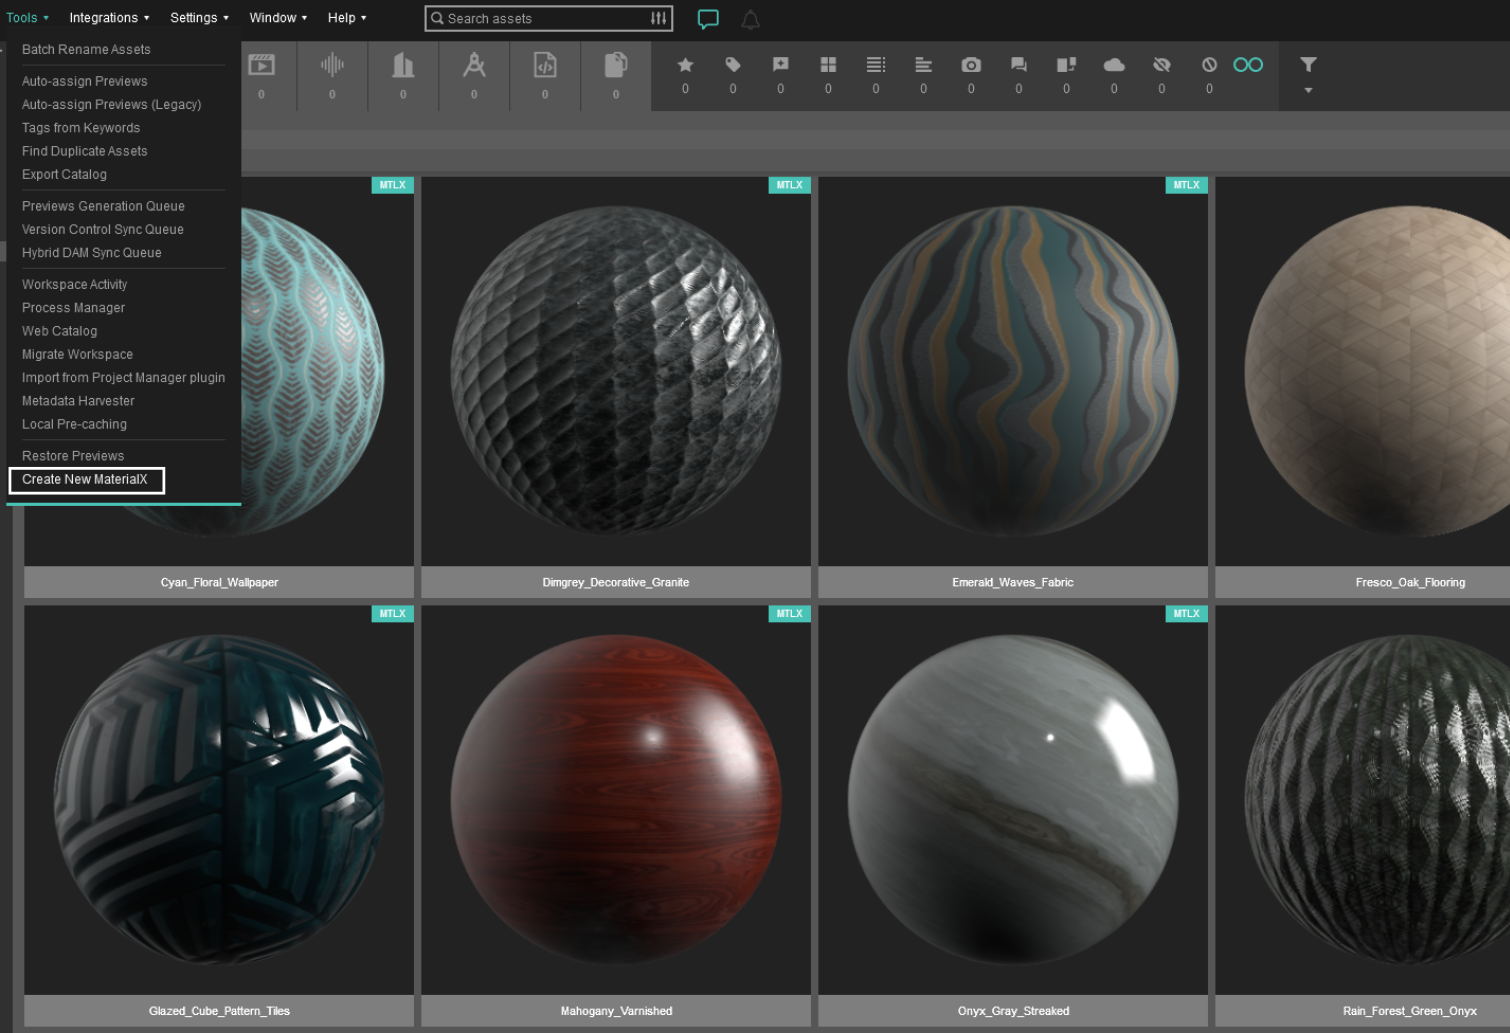Select the Onyx_Gray_Streaked thumbnail
Screen dimensions: 1510x1033
[1013, 800]
